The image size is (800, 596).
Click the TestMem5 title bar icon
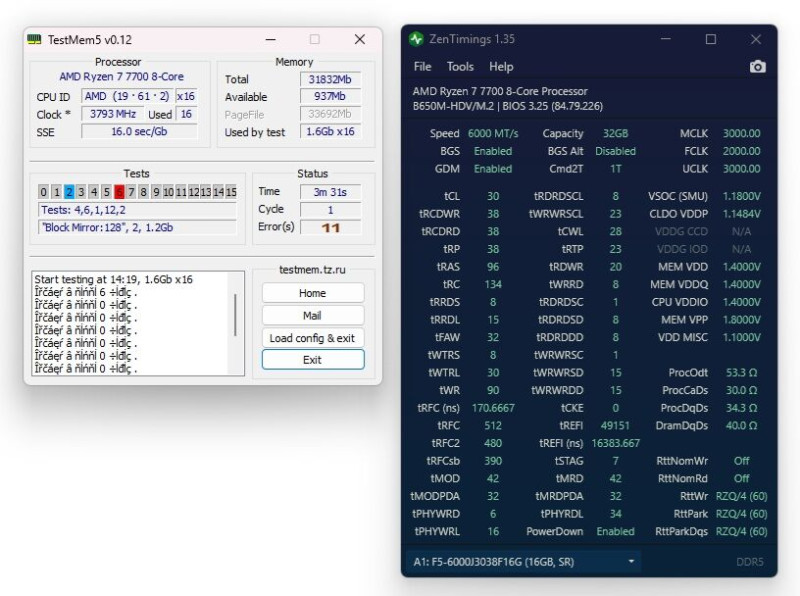coord(34,39)
